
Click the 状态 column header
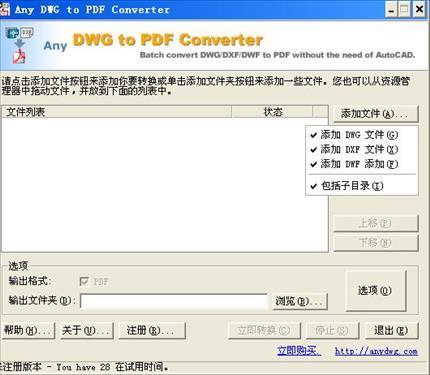click(x=272, y=112)
